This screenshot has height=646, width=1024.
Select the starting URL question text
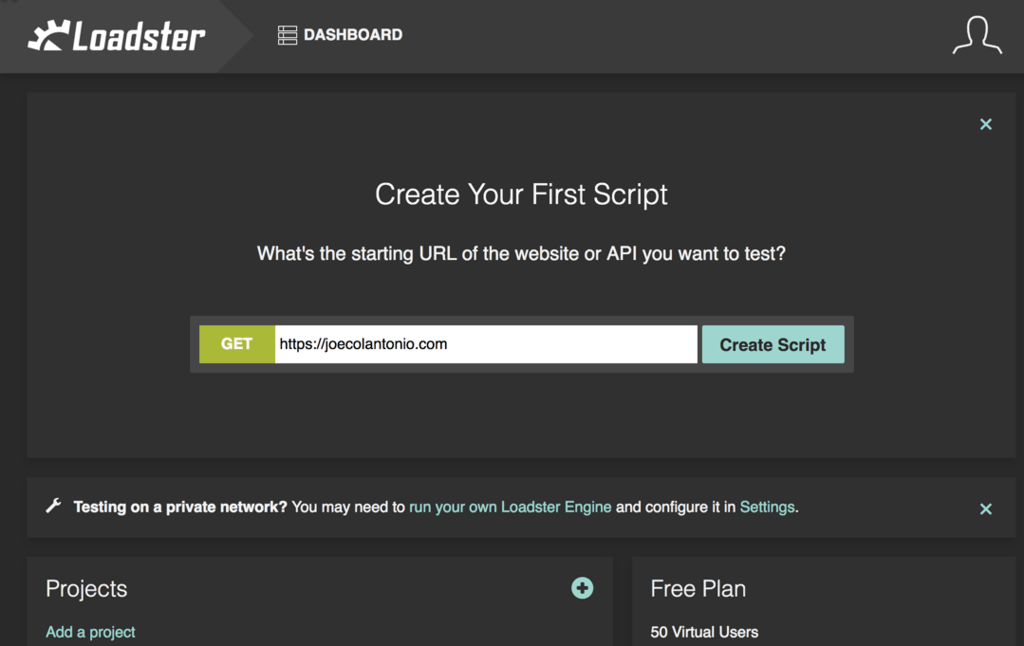tap(521, 253)
